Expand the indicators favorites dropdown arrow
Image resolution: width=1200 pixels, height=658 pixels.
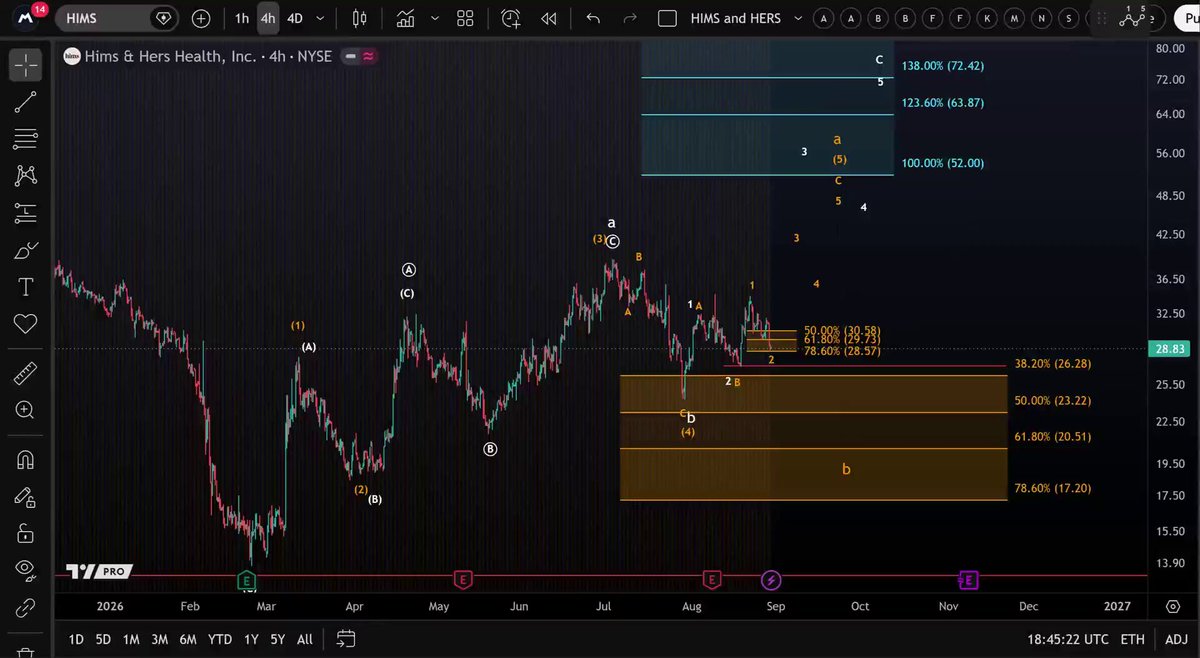coord(435,18)
